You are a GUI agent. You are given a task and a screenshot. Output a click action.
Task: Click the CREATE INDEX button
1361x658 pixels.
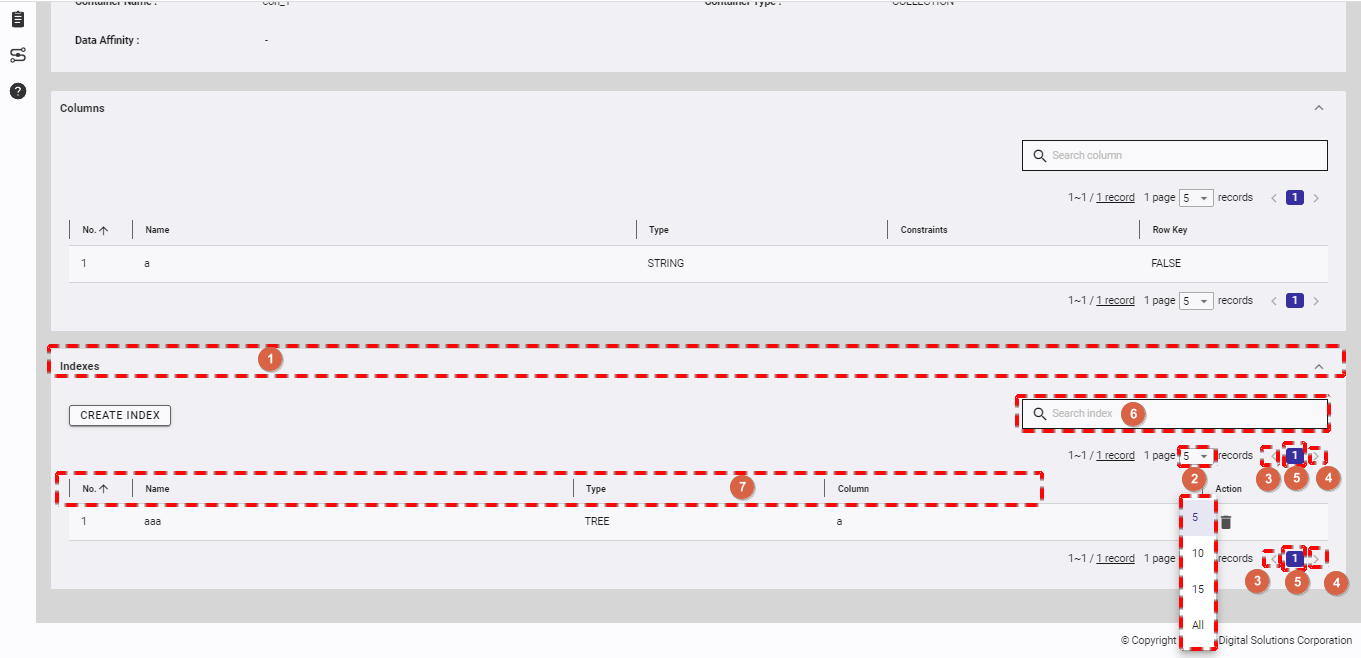120,415
